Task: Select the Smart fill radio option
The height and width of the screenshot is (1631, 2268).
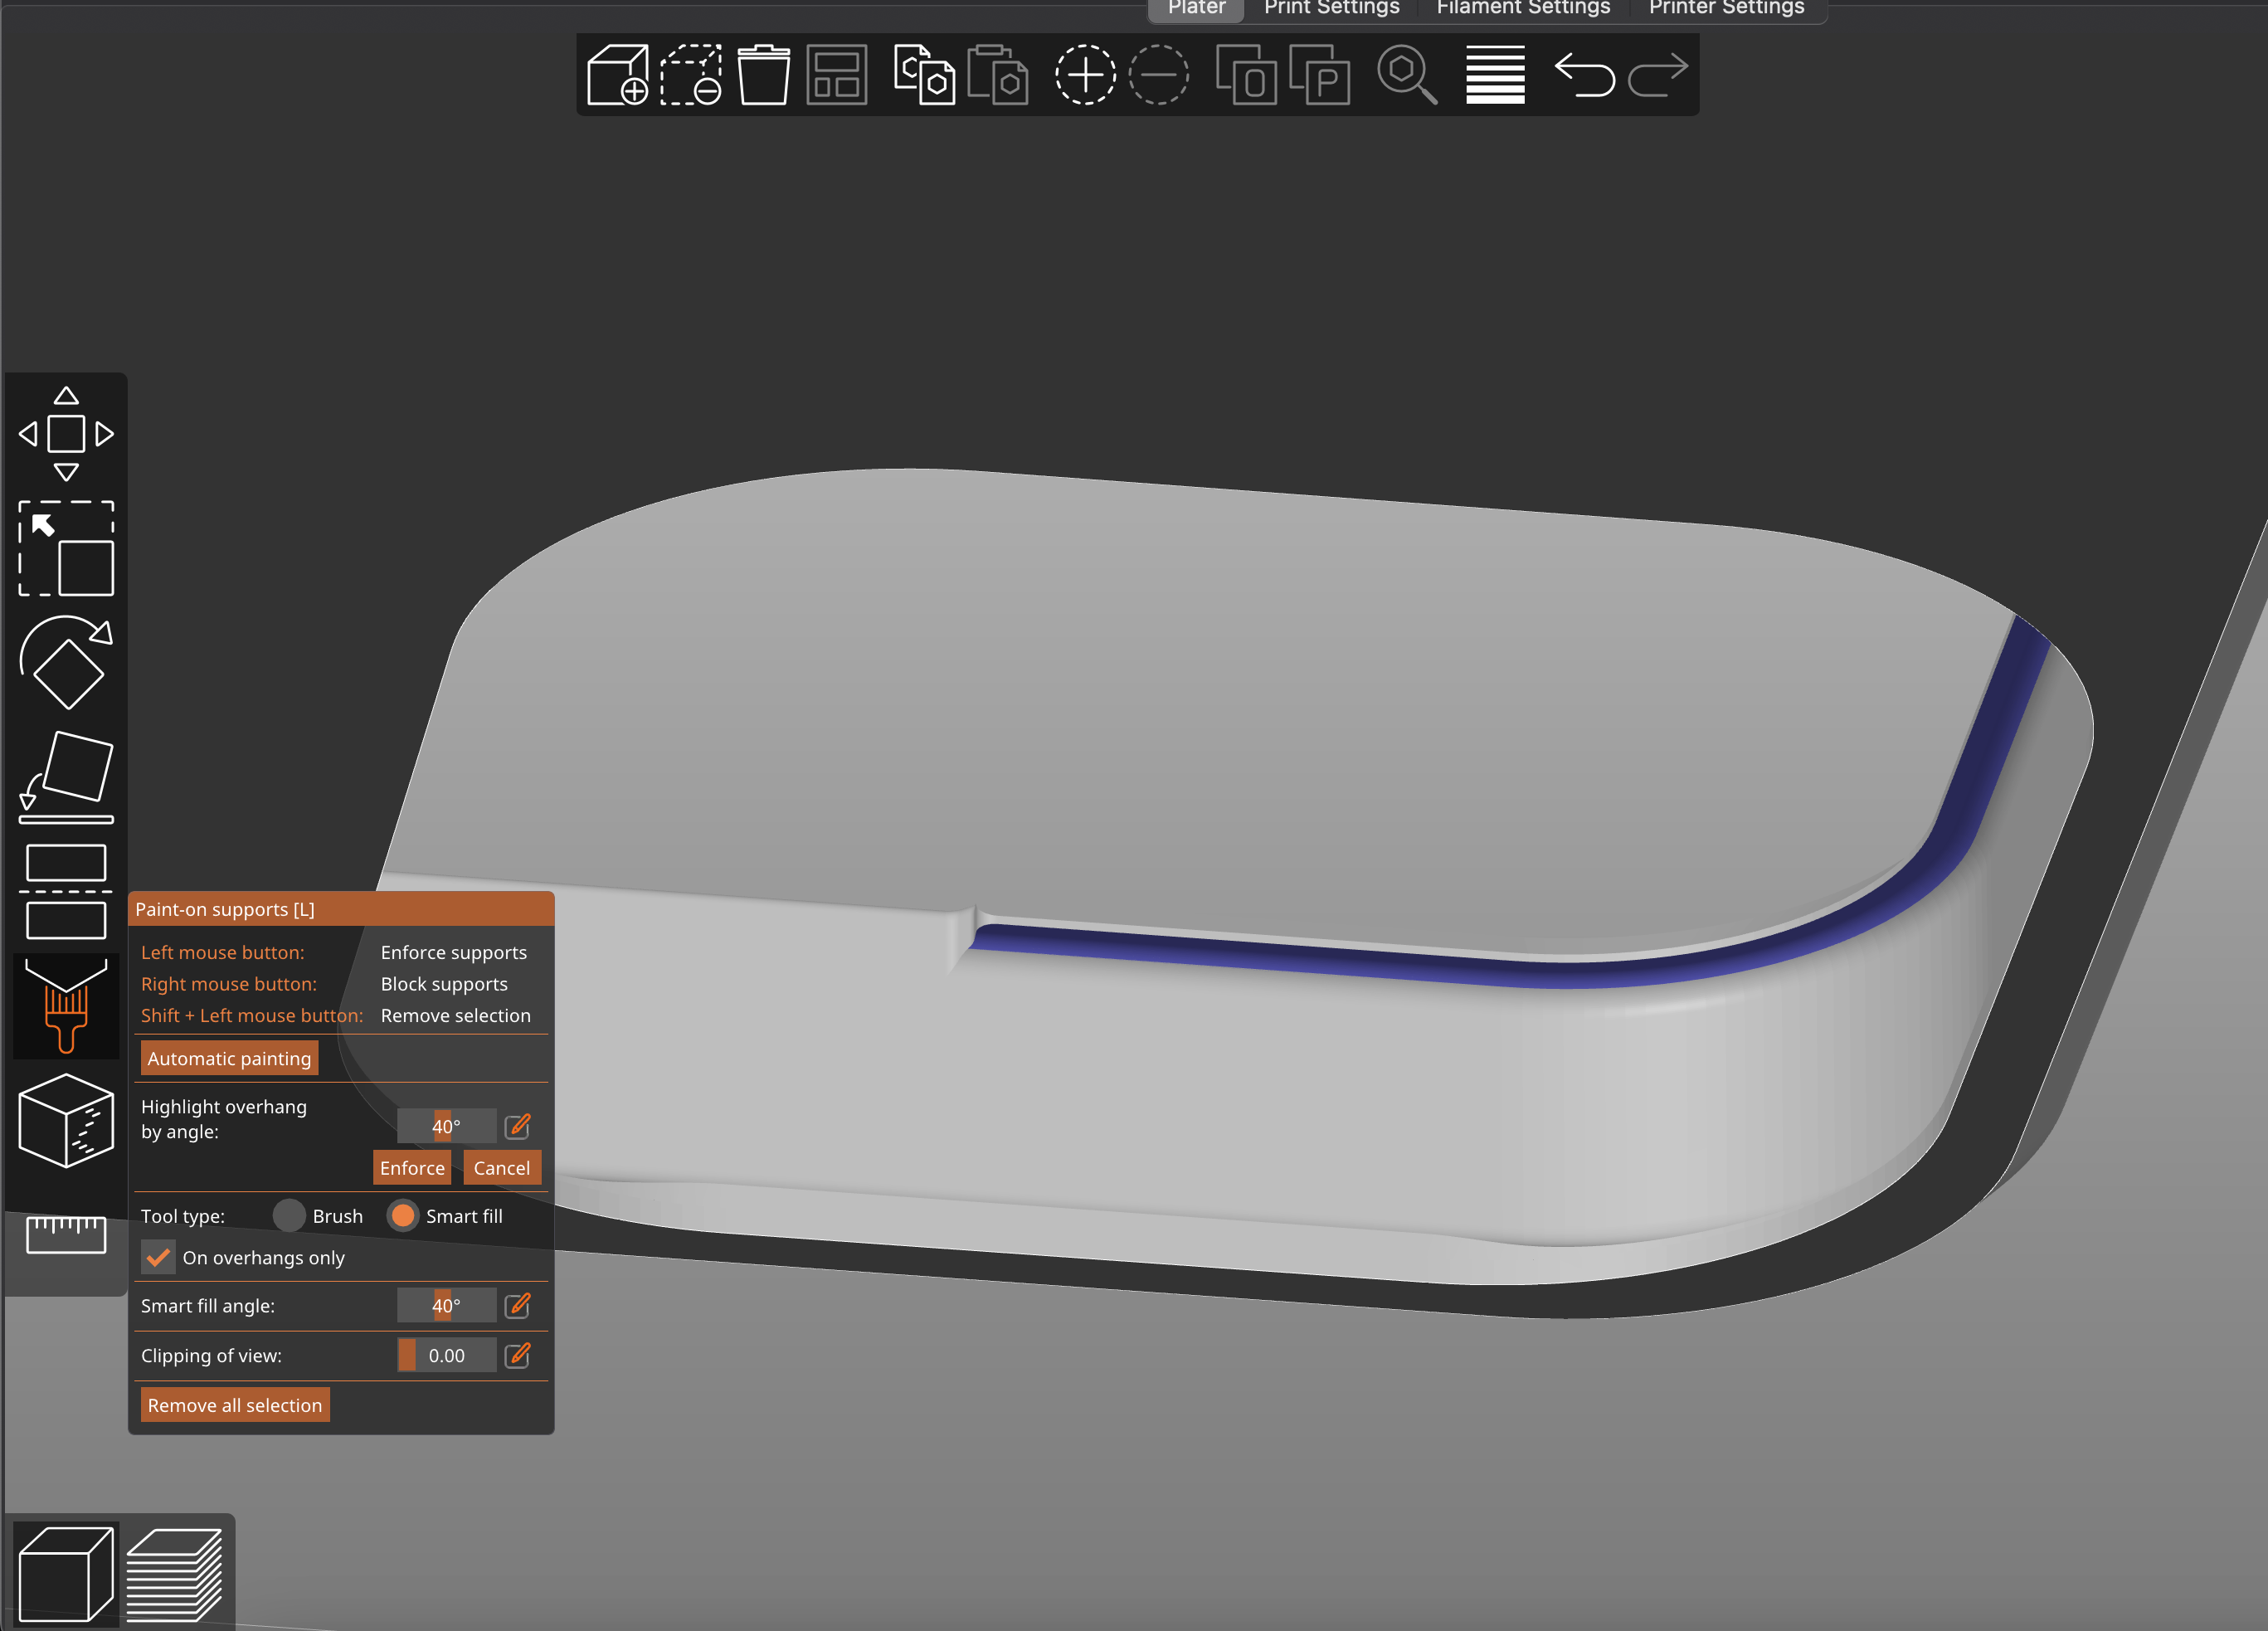Action: (403, 1215)
